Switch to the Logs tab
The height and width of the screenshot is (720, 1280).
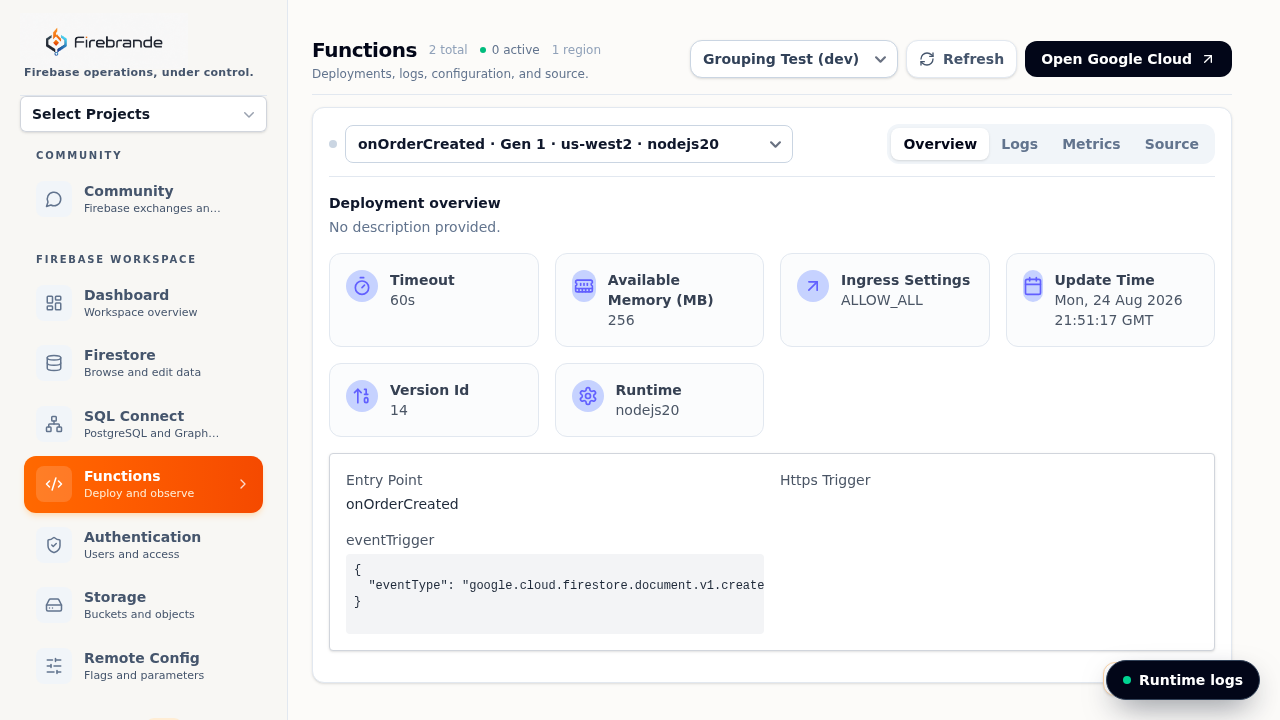[1019, 144]
